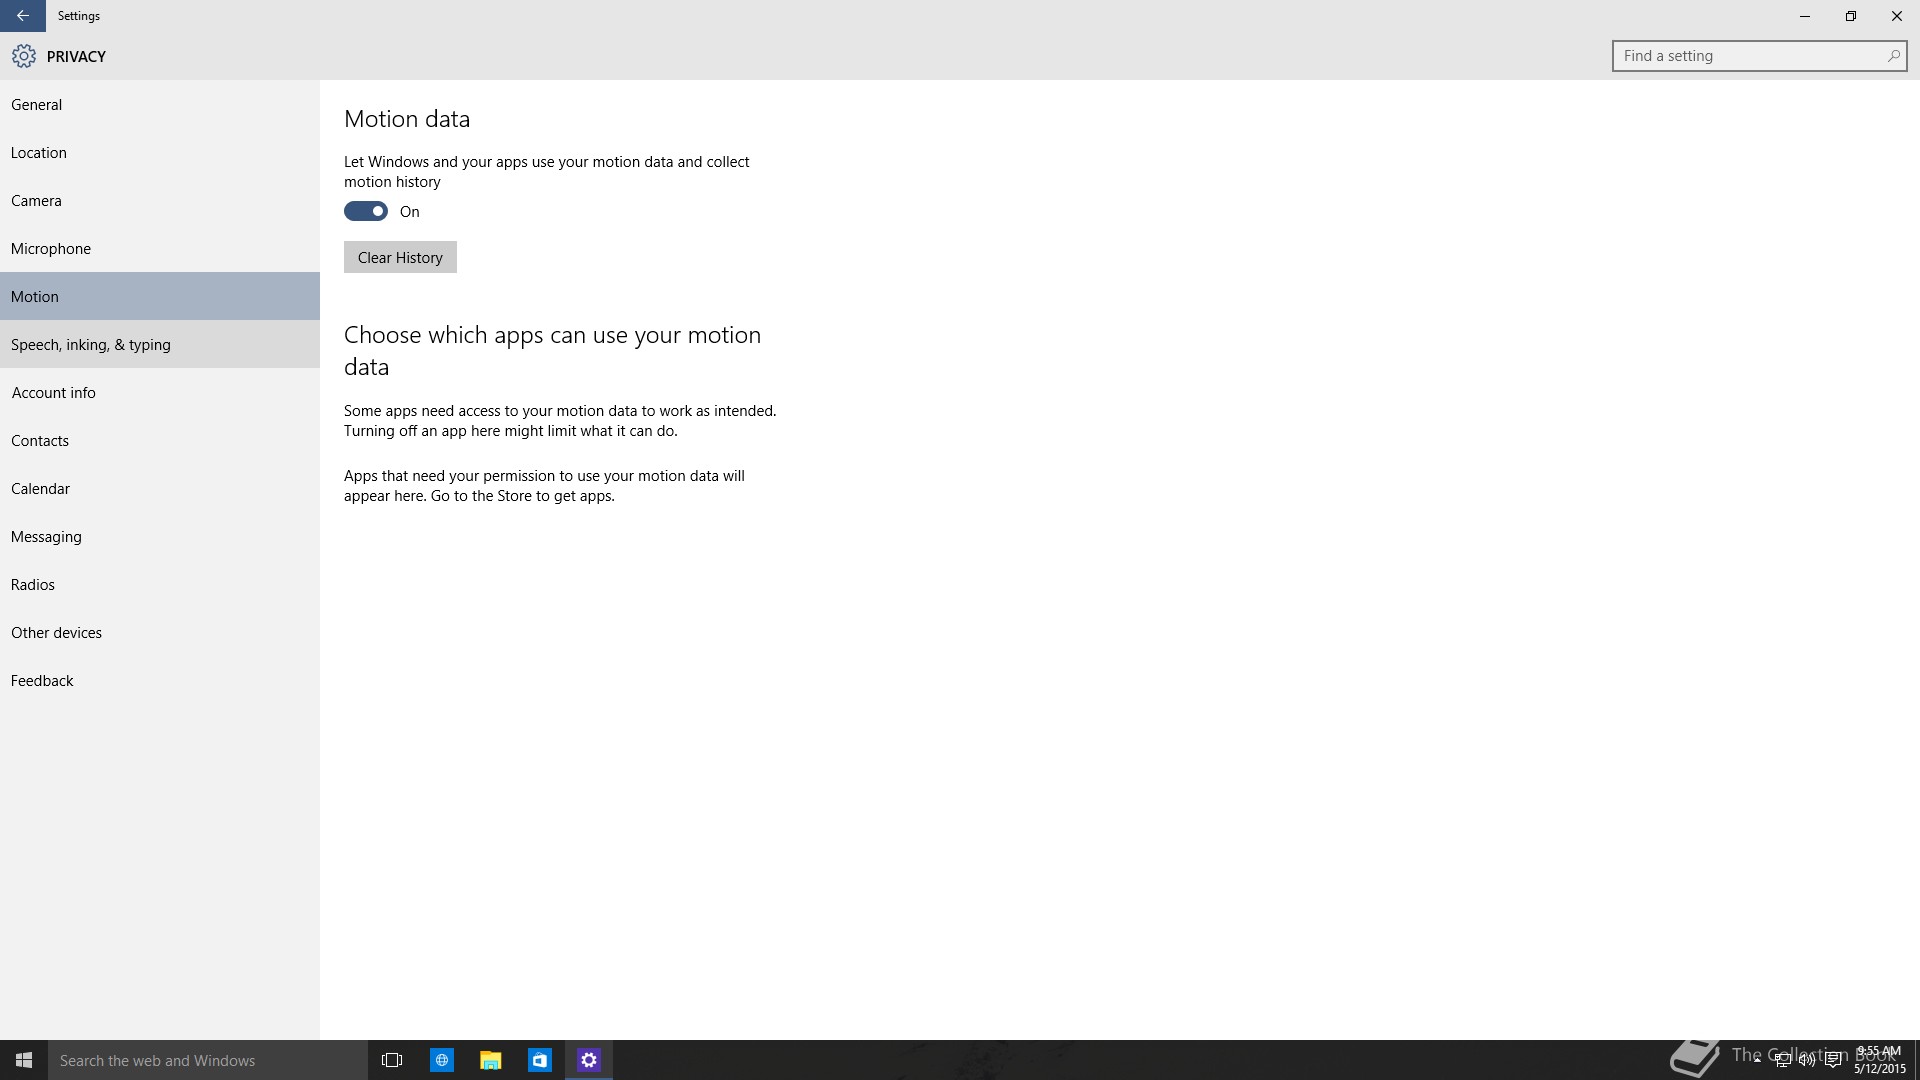
Task: Open the Microphone privacy section
Action: coord(160,248)
